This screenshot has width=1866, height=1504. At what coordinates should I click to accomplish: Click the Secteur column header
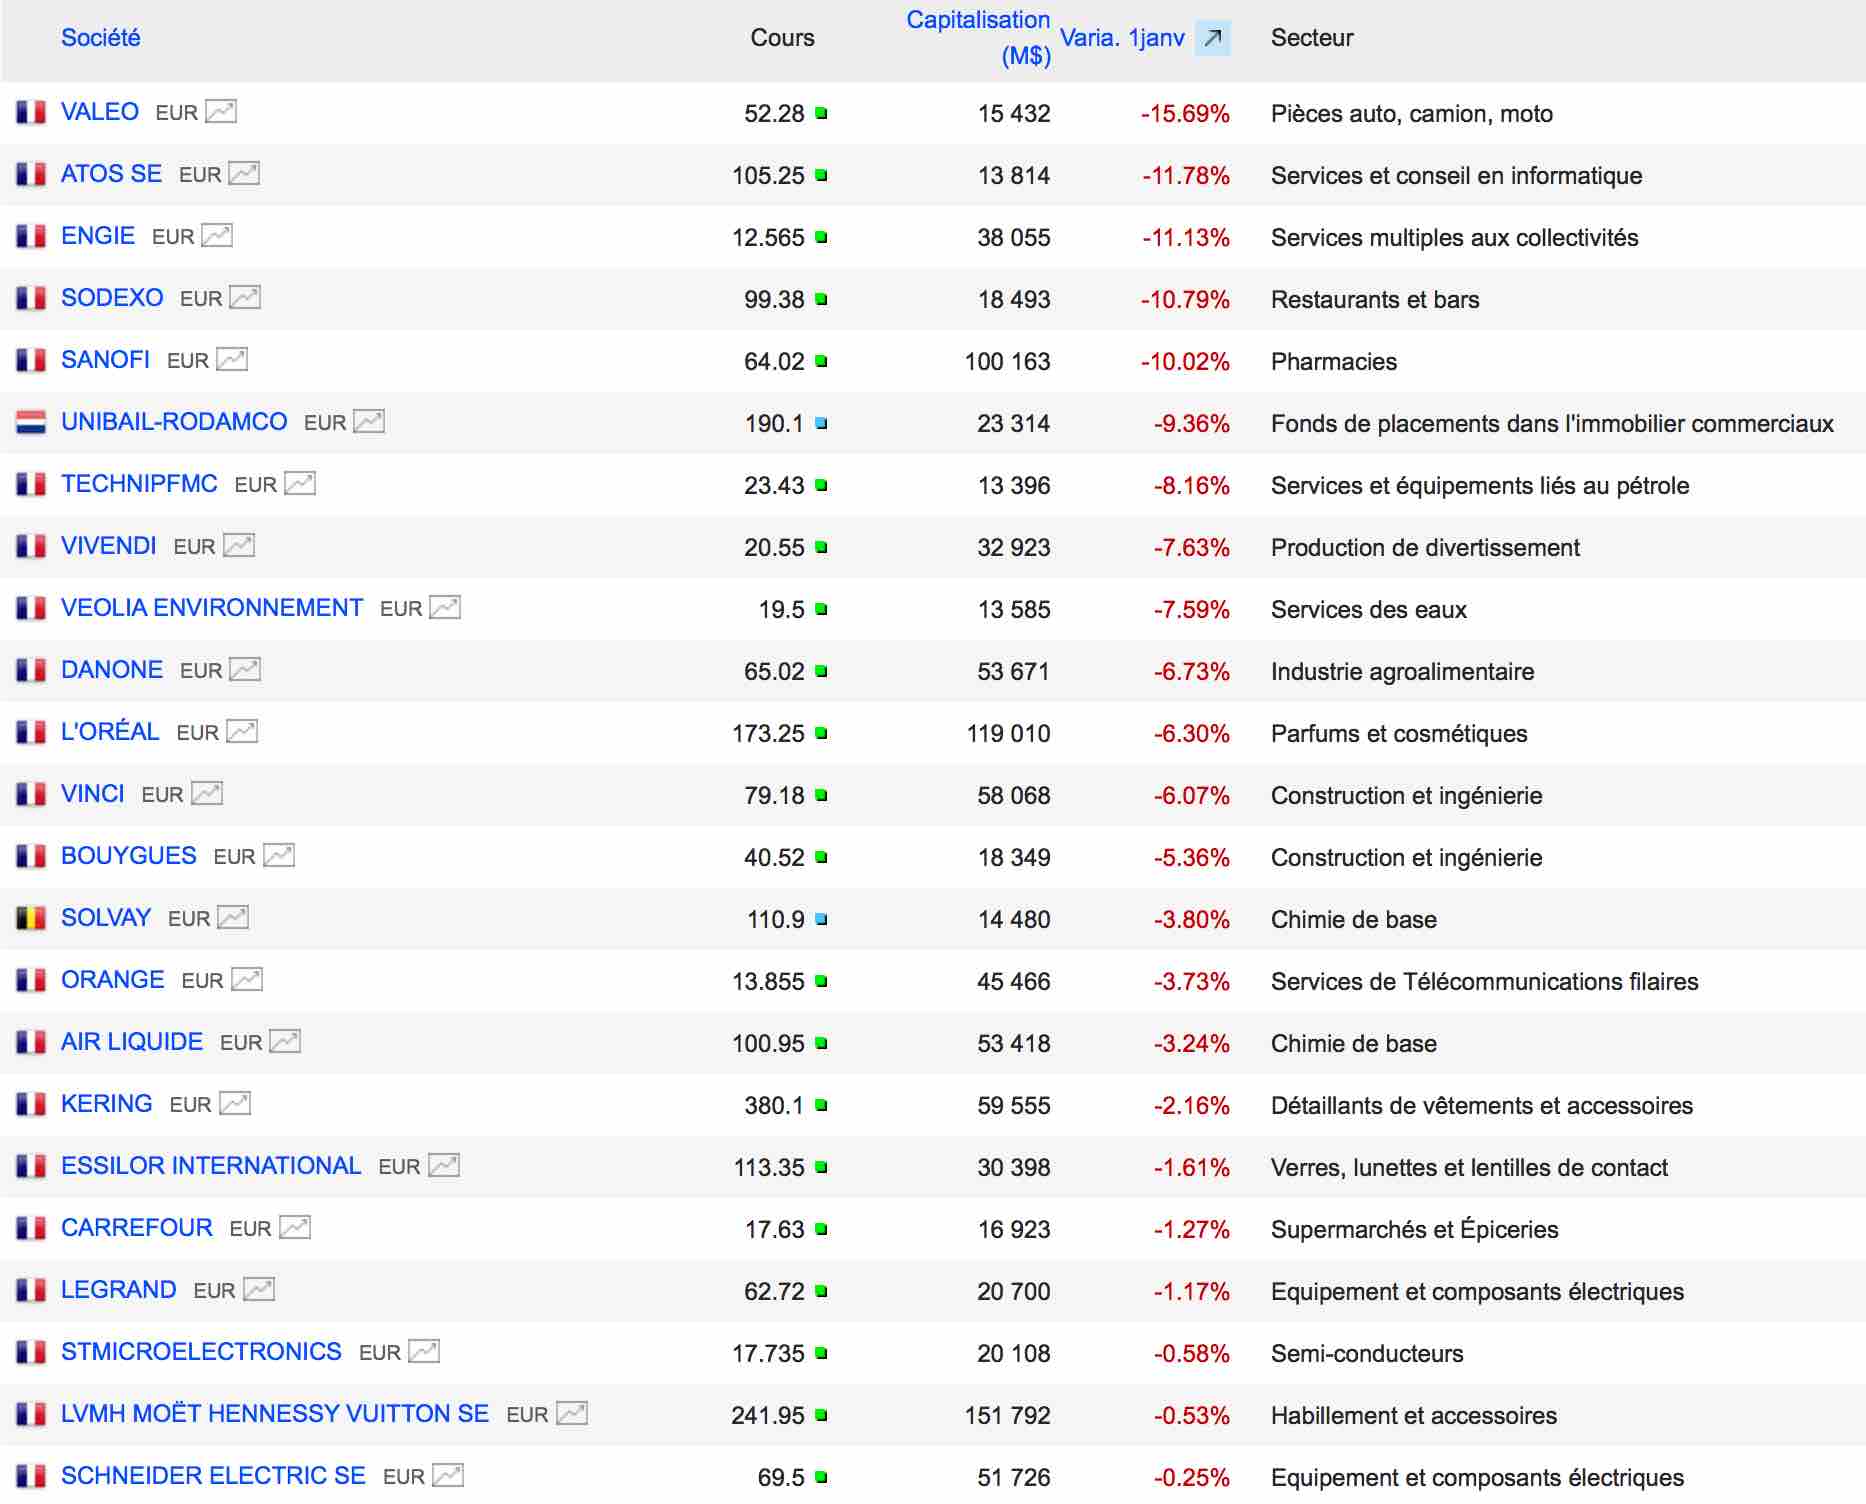point(1312,38)
